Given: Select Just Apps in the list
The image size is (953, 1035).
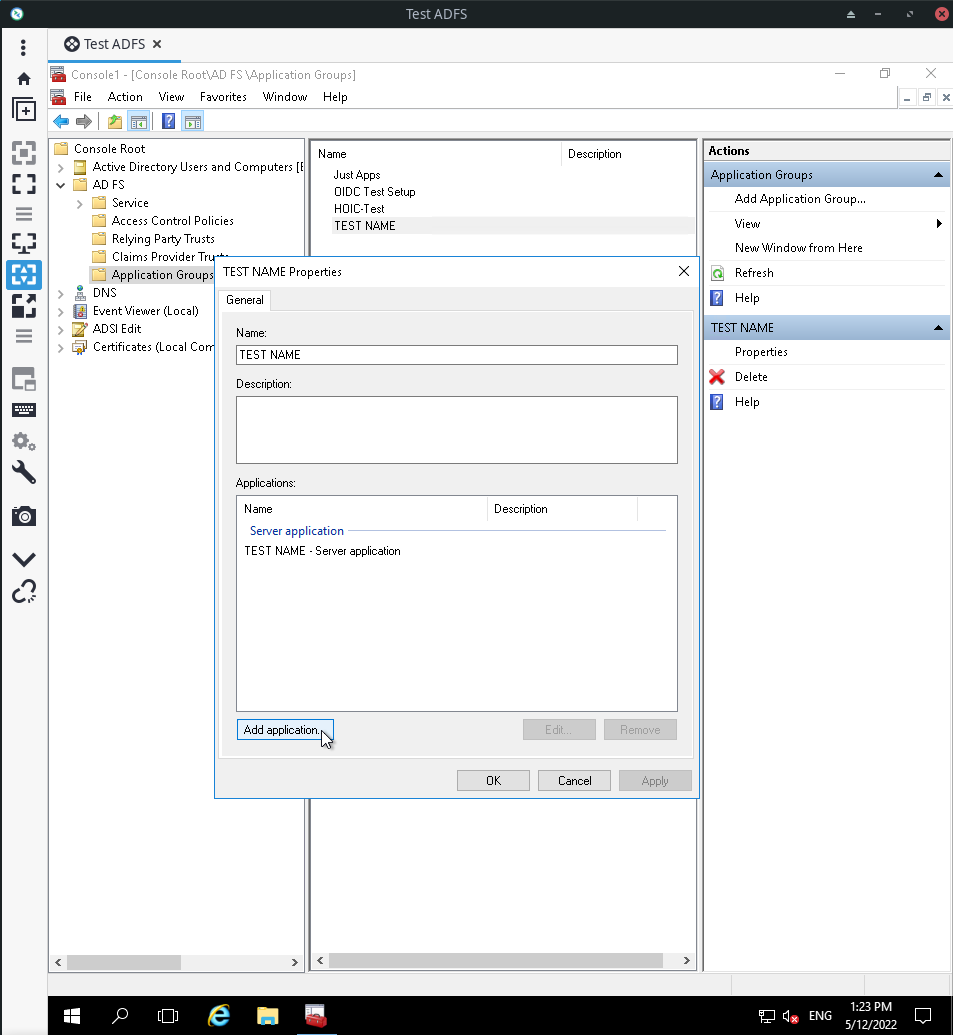Looking at the screenshot, I should [x=356, y=175].
